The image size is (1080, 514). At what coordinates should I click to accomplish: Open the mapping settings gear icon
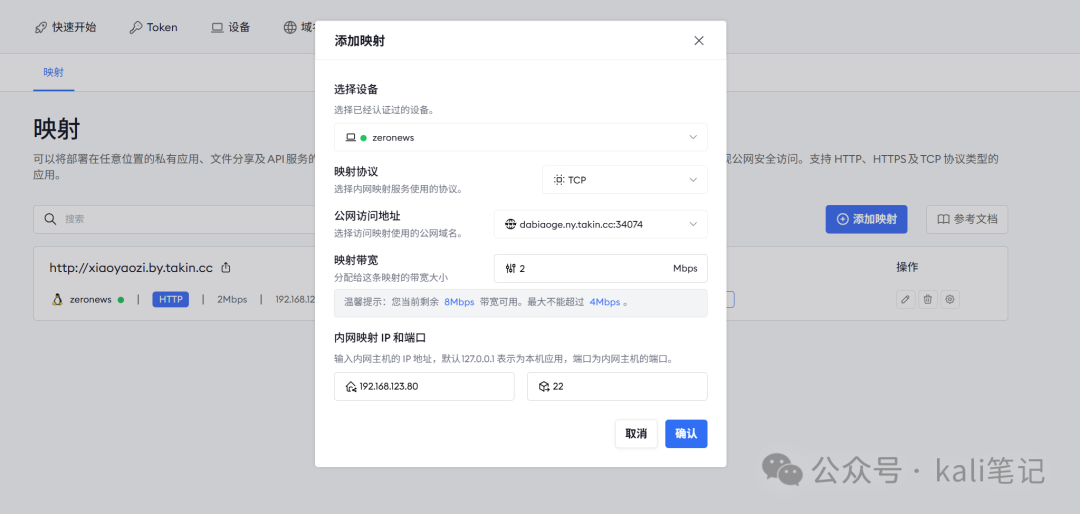click(x=949, y=299)
